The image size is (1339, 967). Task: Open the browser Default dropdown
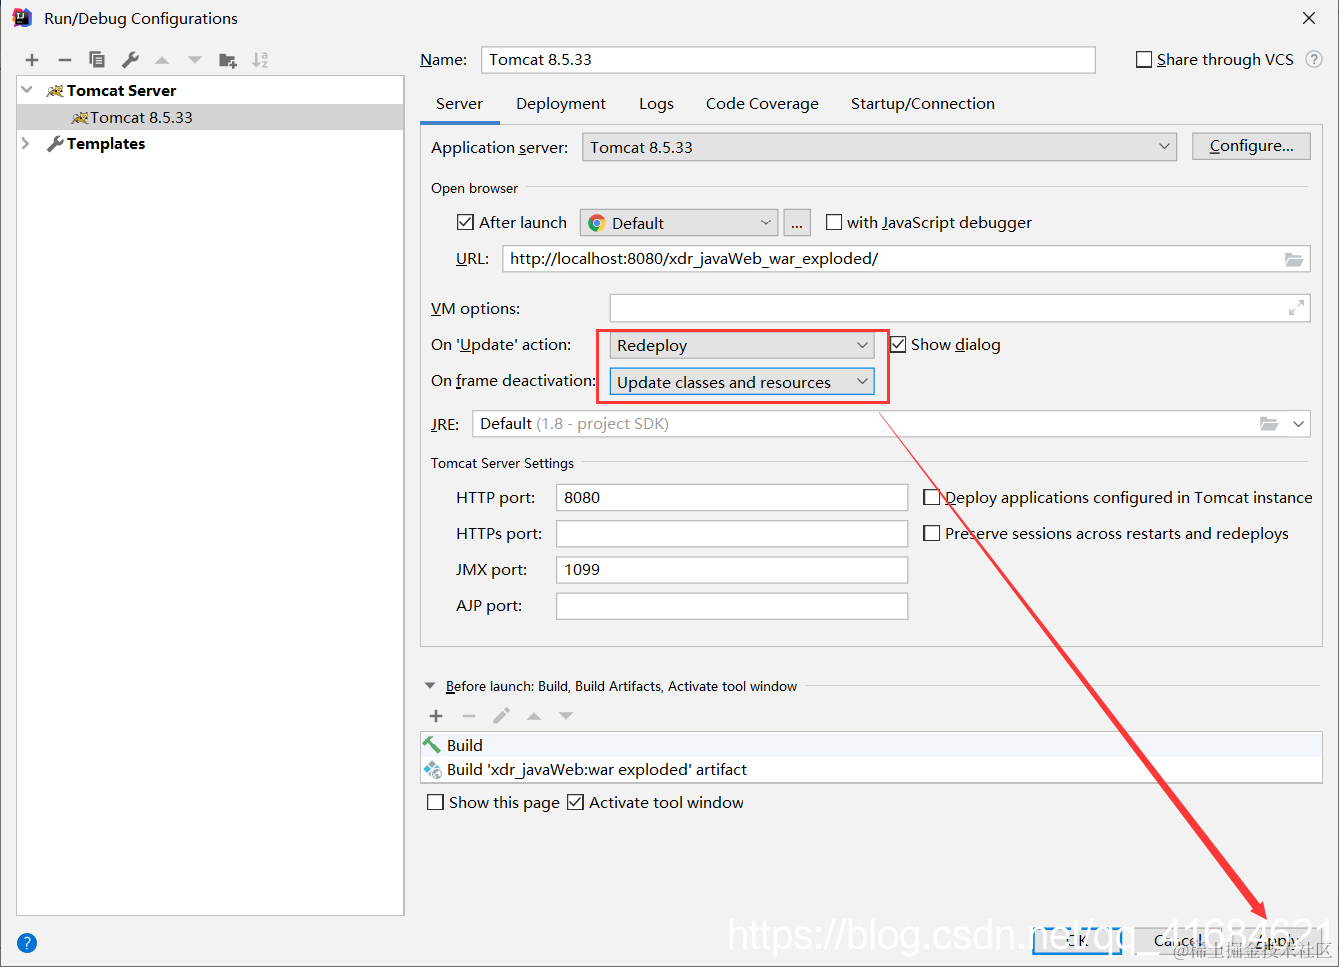(x=679, y=223)
